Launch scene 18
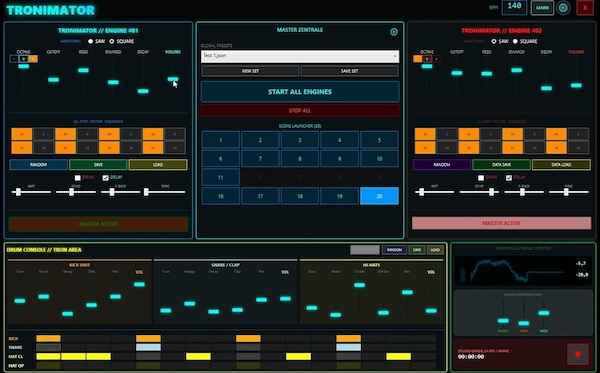This screenshot has width=600, height=373. coord(300,196)
